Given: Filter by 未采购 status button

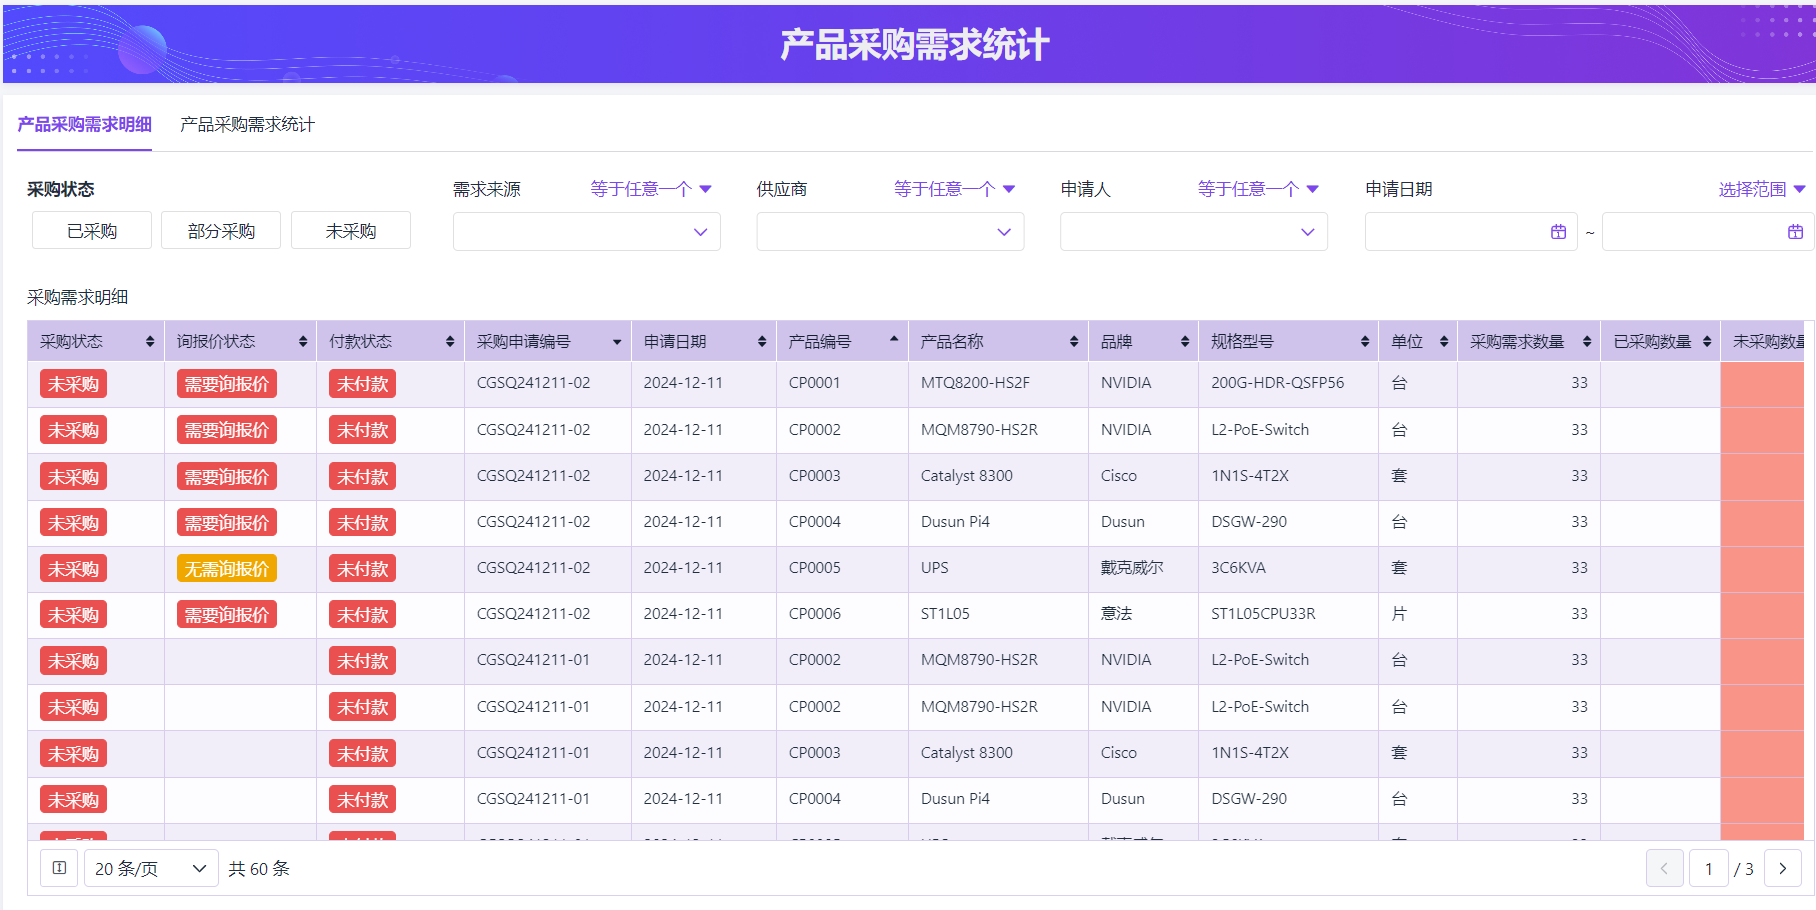Looking at the screenshot, I should (351, 231).
